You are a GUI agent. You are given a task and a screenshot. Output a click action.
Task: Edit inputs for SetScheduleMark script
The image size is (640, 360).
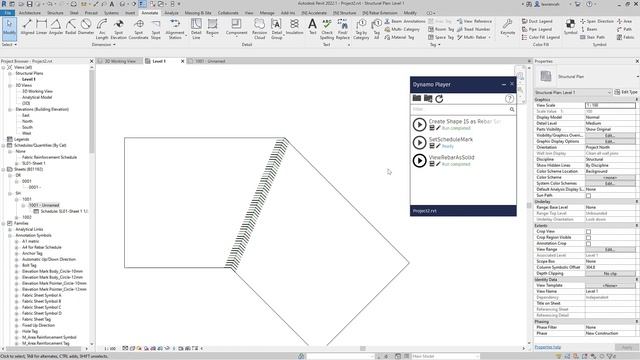(x=432, y=146)
